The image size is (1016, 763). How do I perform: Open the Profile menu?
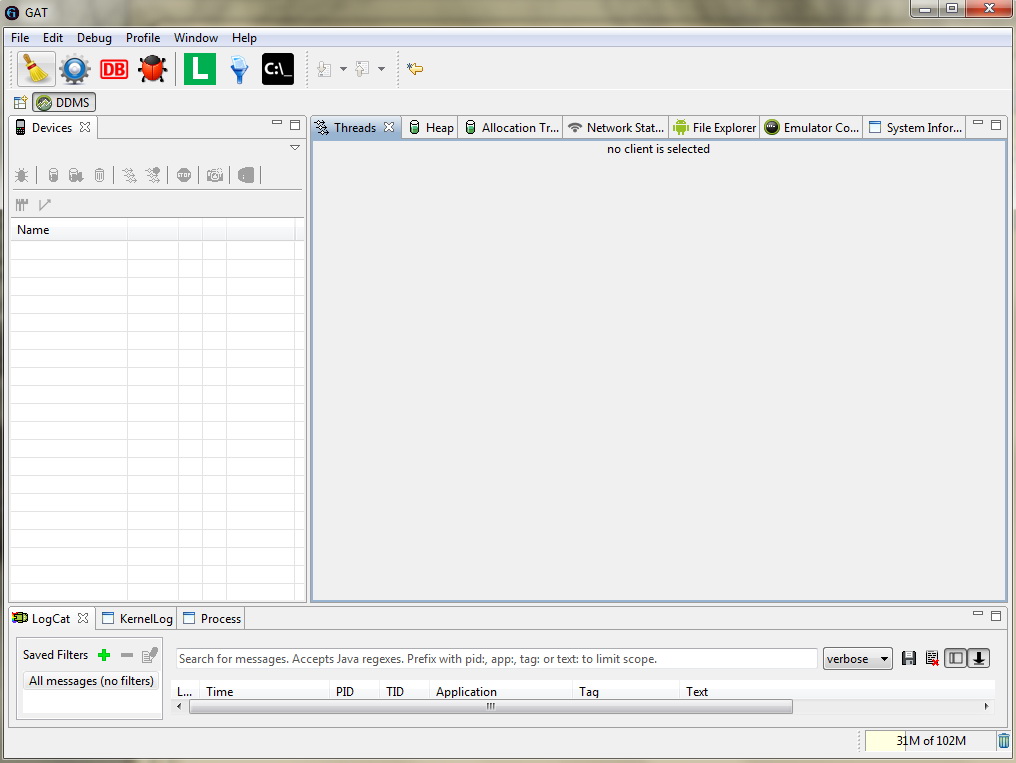[x=143, y=38]
